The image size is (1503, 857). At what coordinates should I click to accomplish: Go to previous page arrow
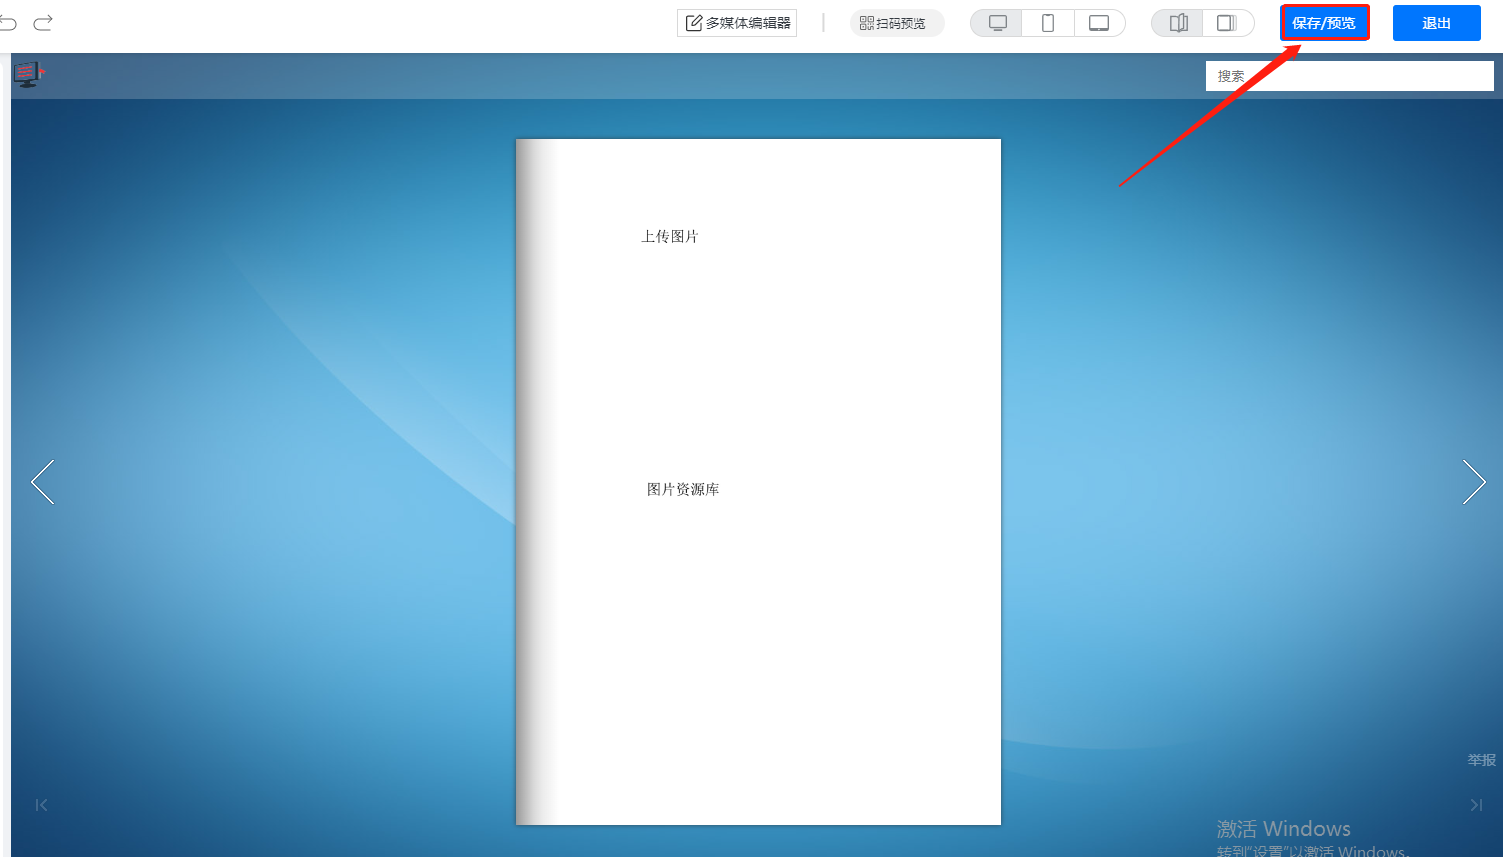point(43,482)
